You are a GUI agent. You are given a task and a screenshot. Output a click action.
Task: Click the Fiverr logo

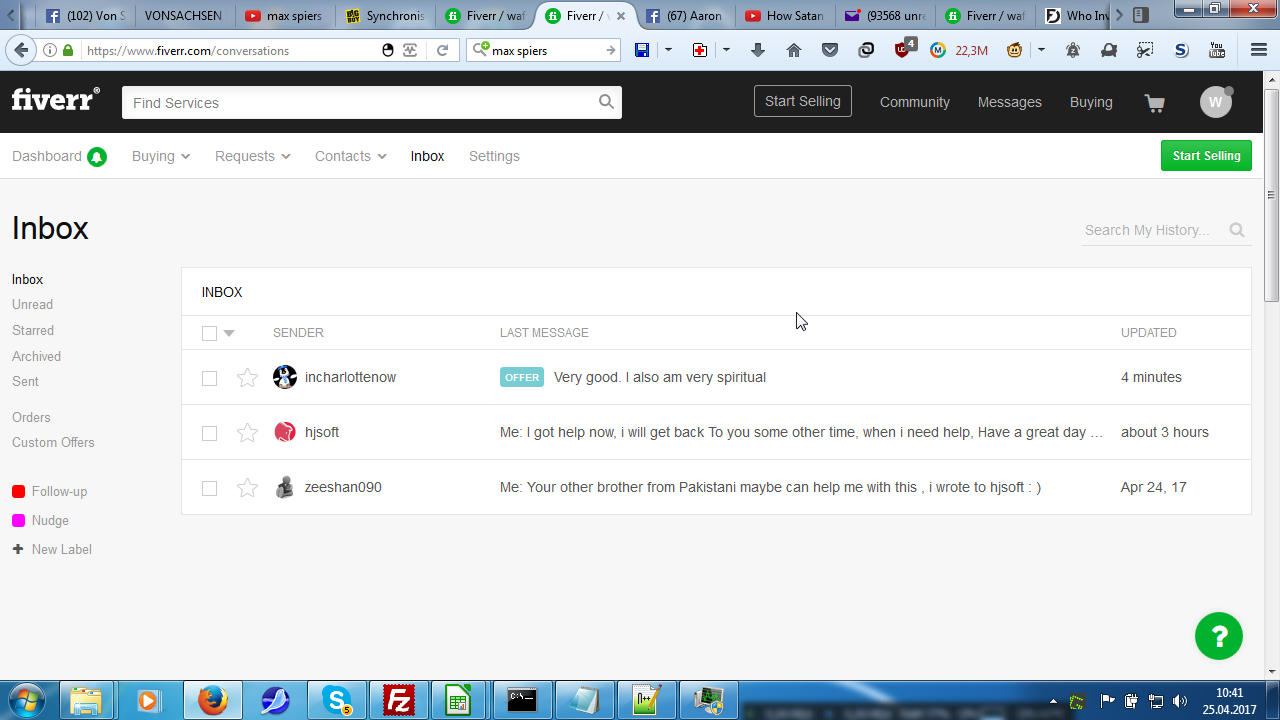click(55, 99)
